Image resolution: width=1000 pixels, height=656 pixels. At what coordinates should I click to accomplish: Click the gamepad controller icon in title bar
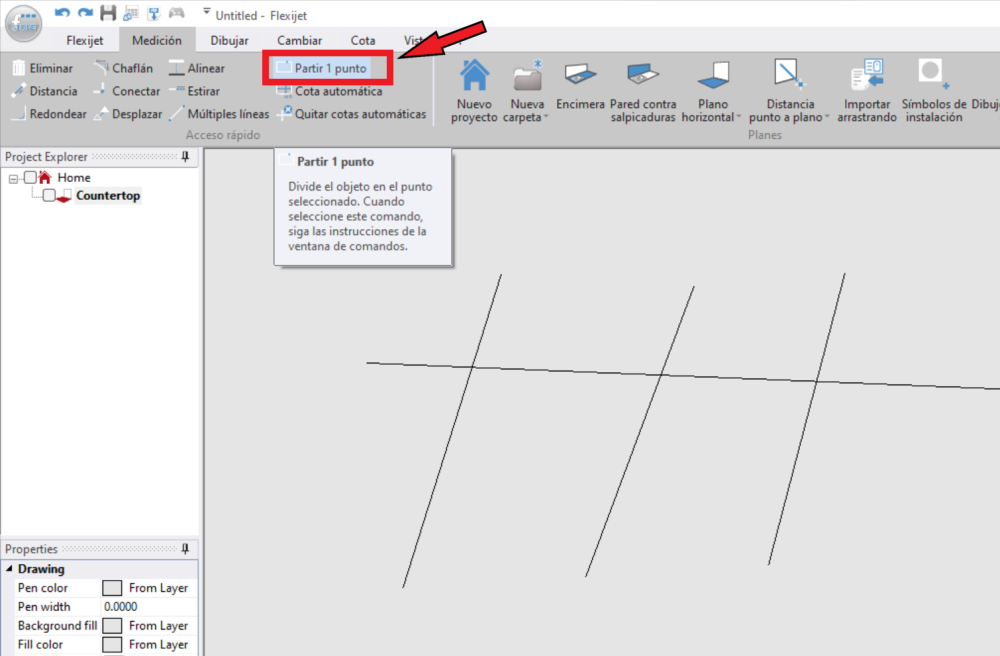pyautogui.click(x=177, y=13)
